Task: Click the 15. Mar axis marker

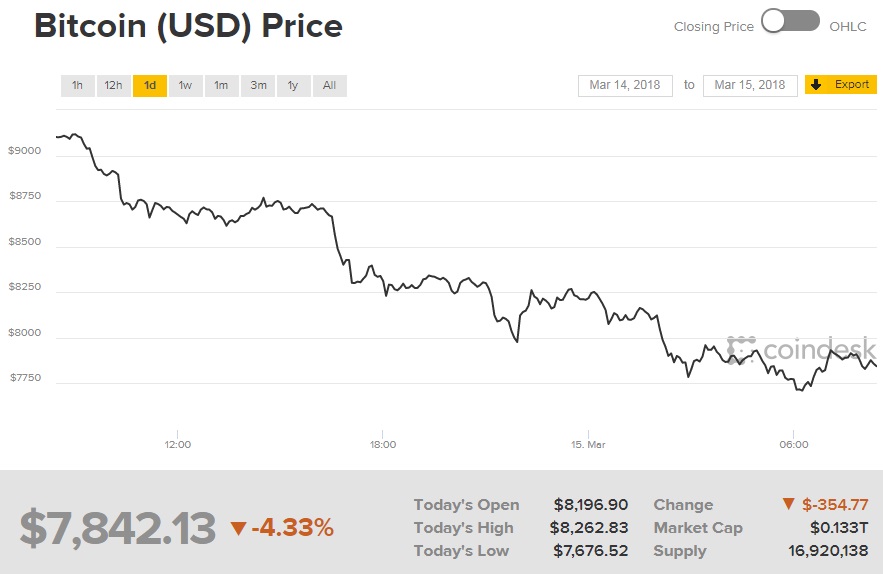Action: [x=588, y=444]
